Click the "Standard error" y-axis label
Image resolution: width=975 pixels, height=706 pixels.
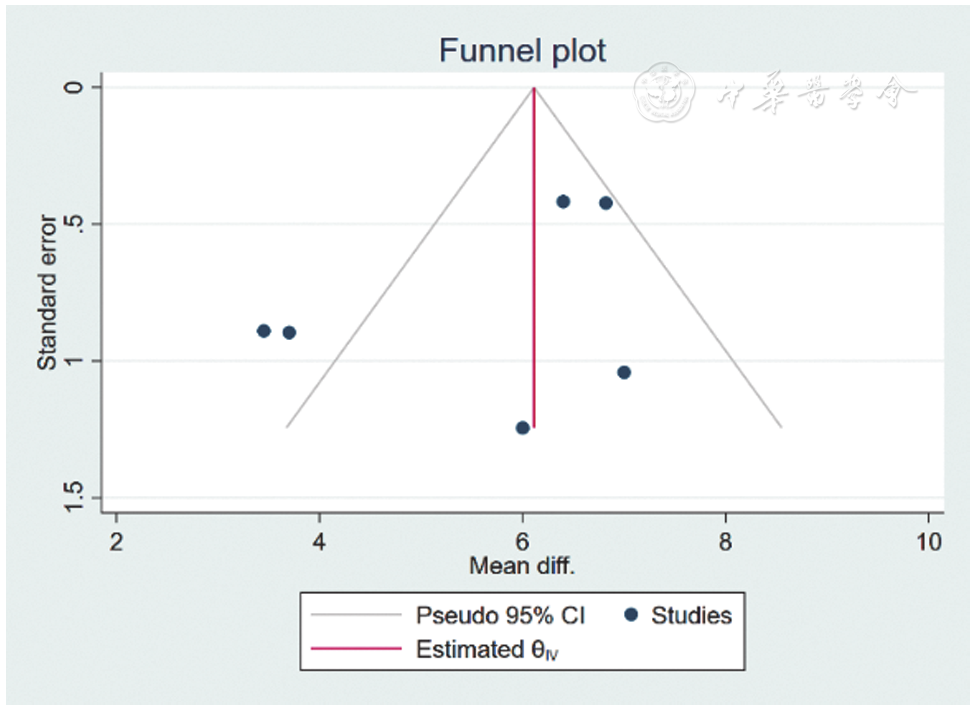pos(47,290)
